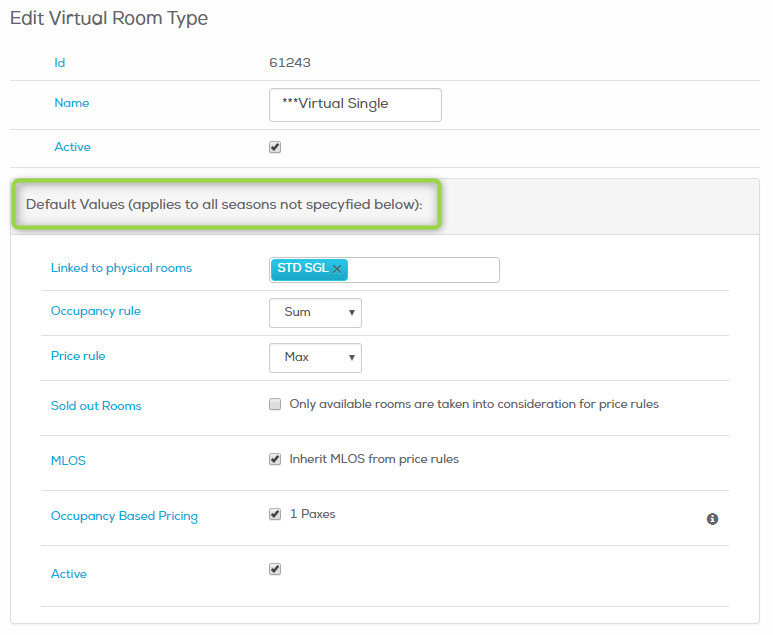Toggle the Active checkbox in Default Values
Viewport: 773px width, 635px height.
(x=275, y=569)
